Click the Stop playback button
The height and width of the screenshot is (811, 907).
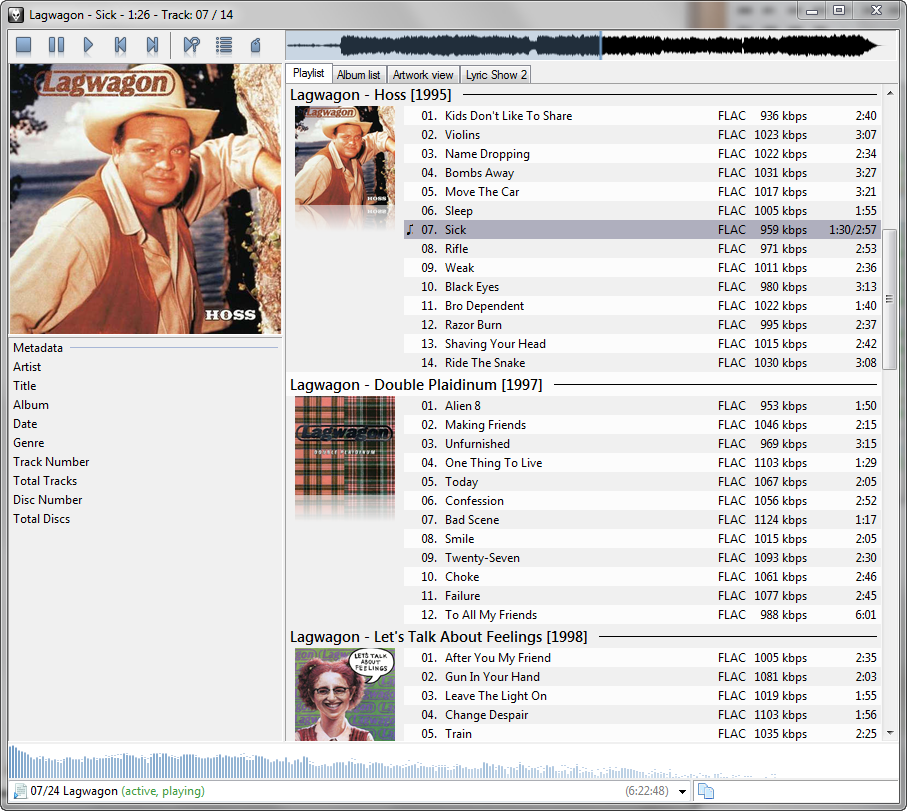[24, 45]
